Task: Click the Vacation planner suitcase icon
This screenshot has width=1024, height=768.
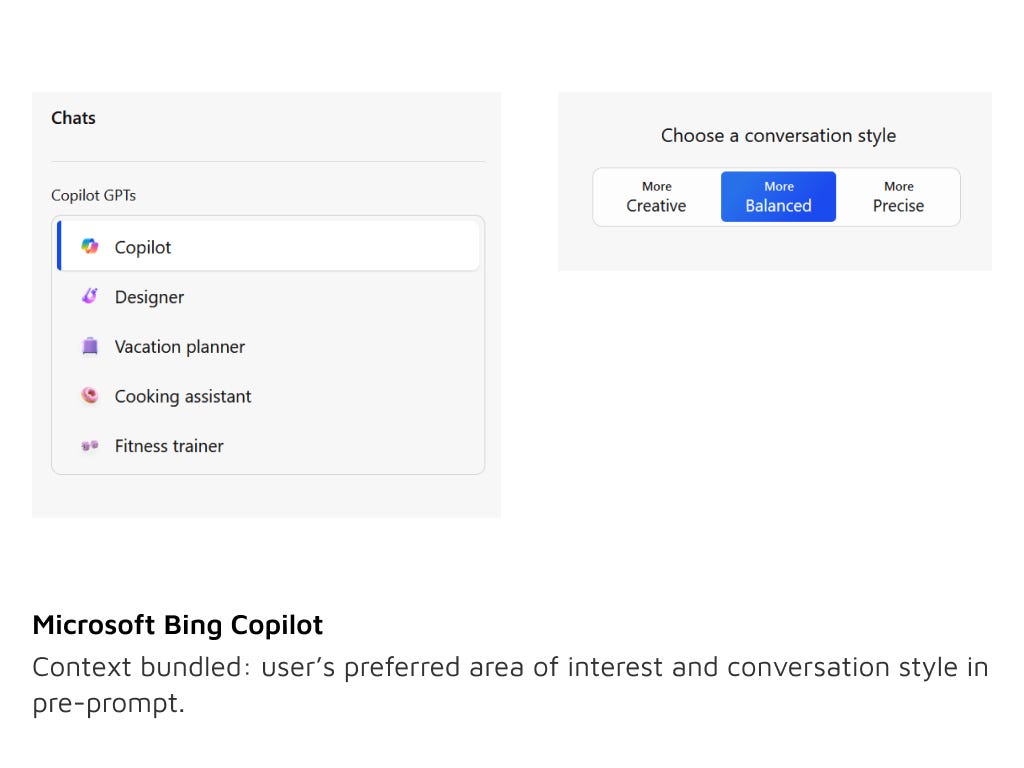Action: (90, 347)
